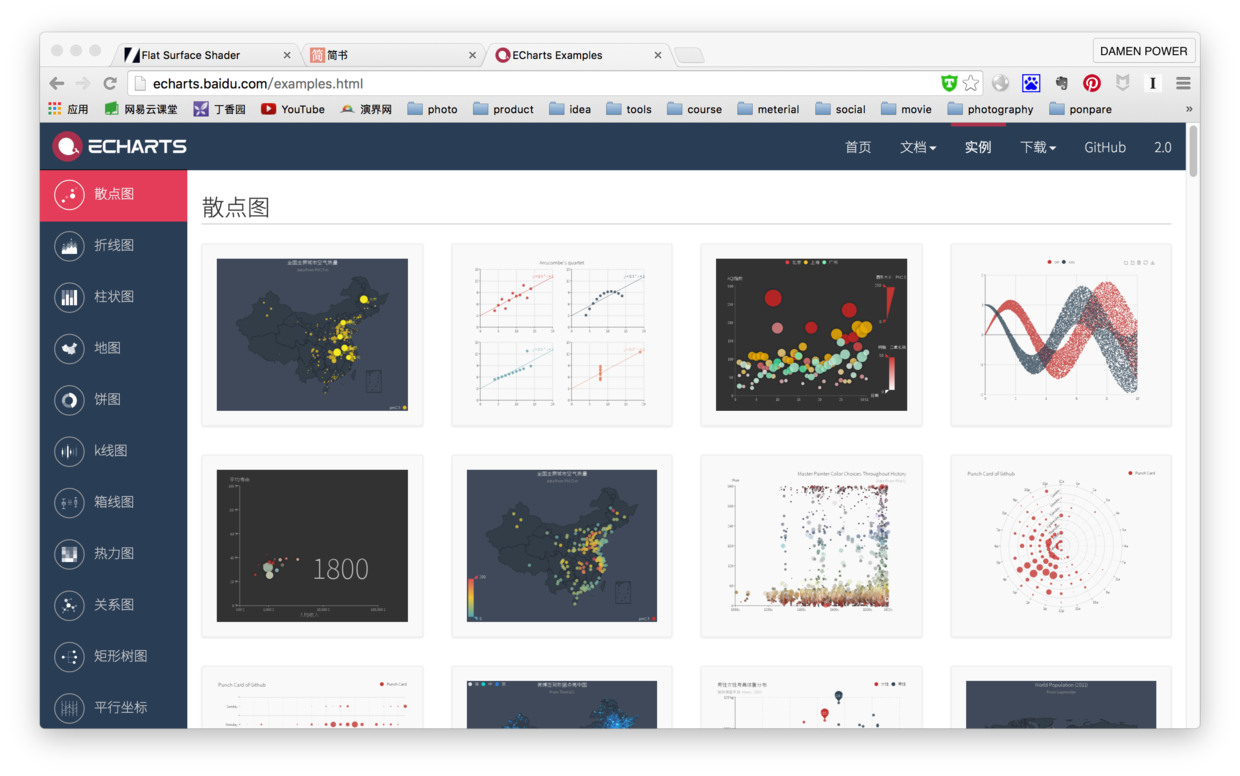
Task: Open the 演界网 bookmark
Action: point(365,109)
